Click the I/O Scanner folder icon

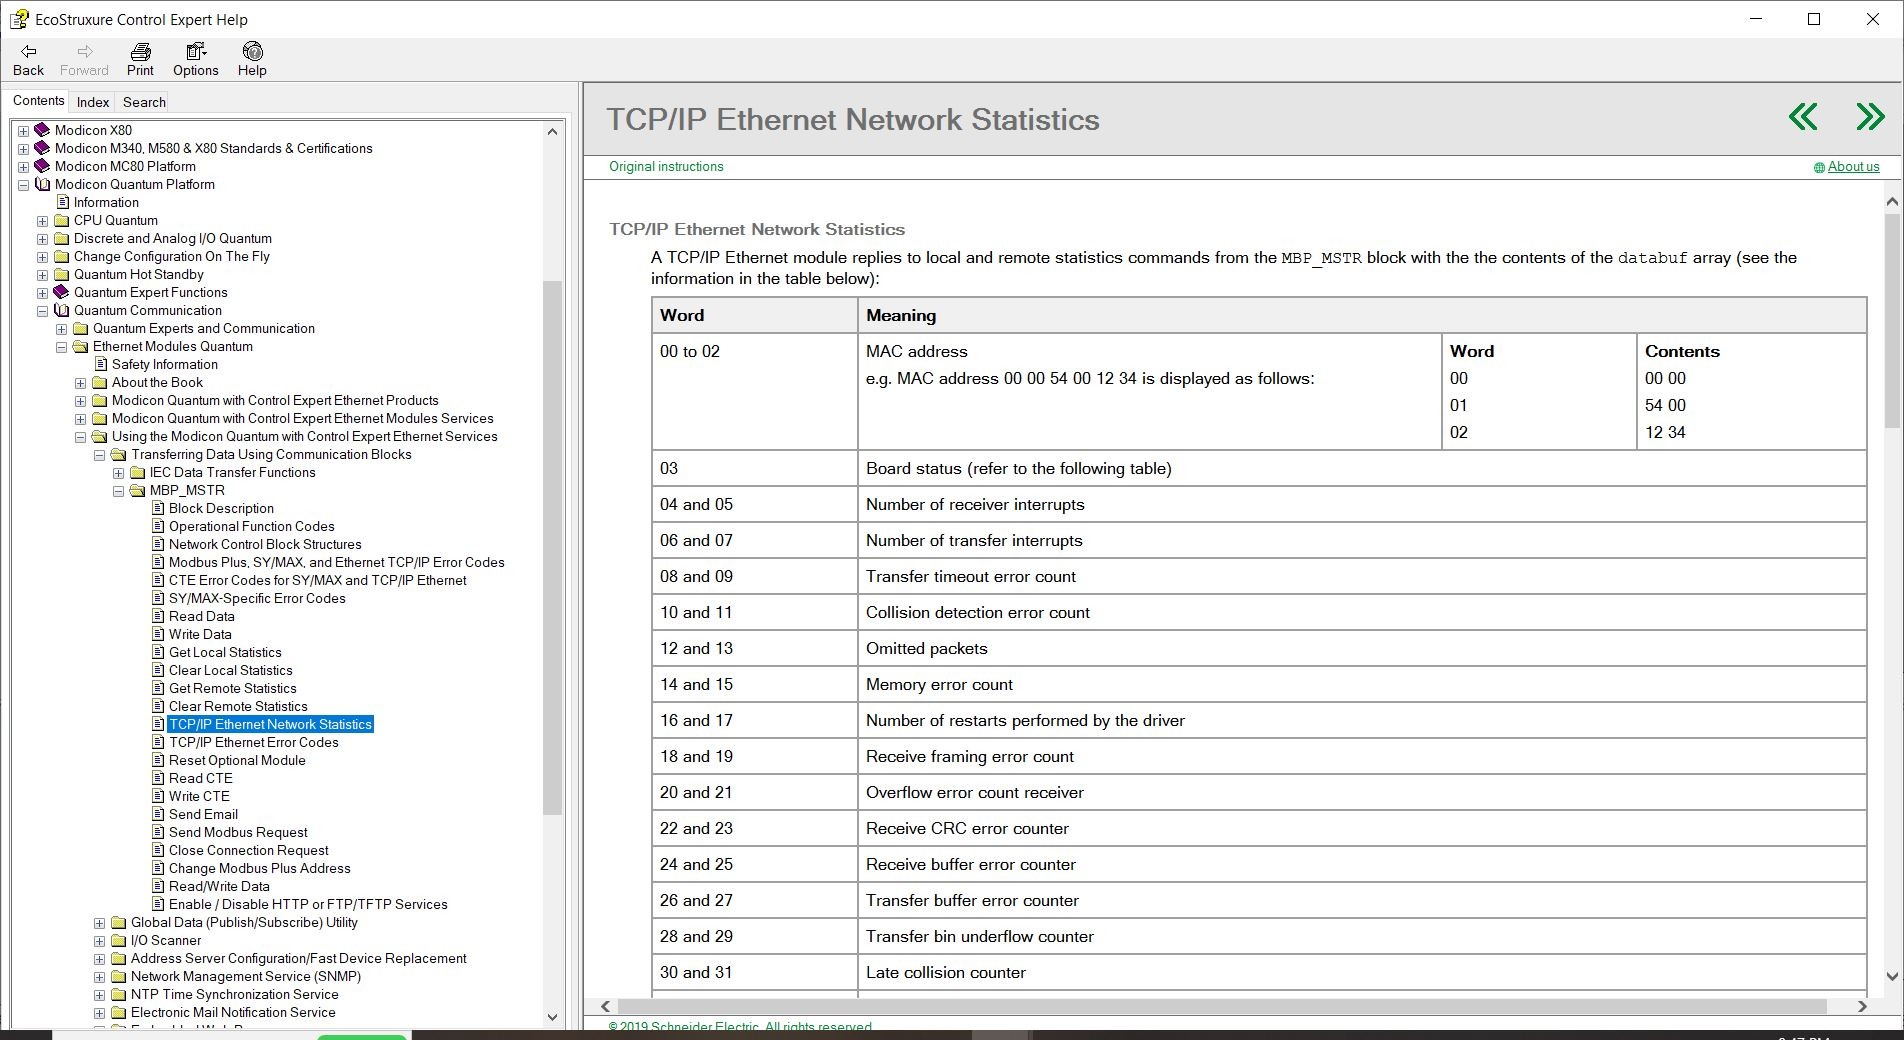[x=118, y=940]
